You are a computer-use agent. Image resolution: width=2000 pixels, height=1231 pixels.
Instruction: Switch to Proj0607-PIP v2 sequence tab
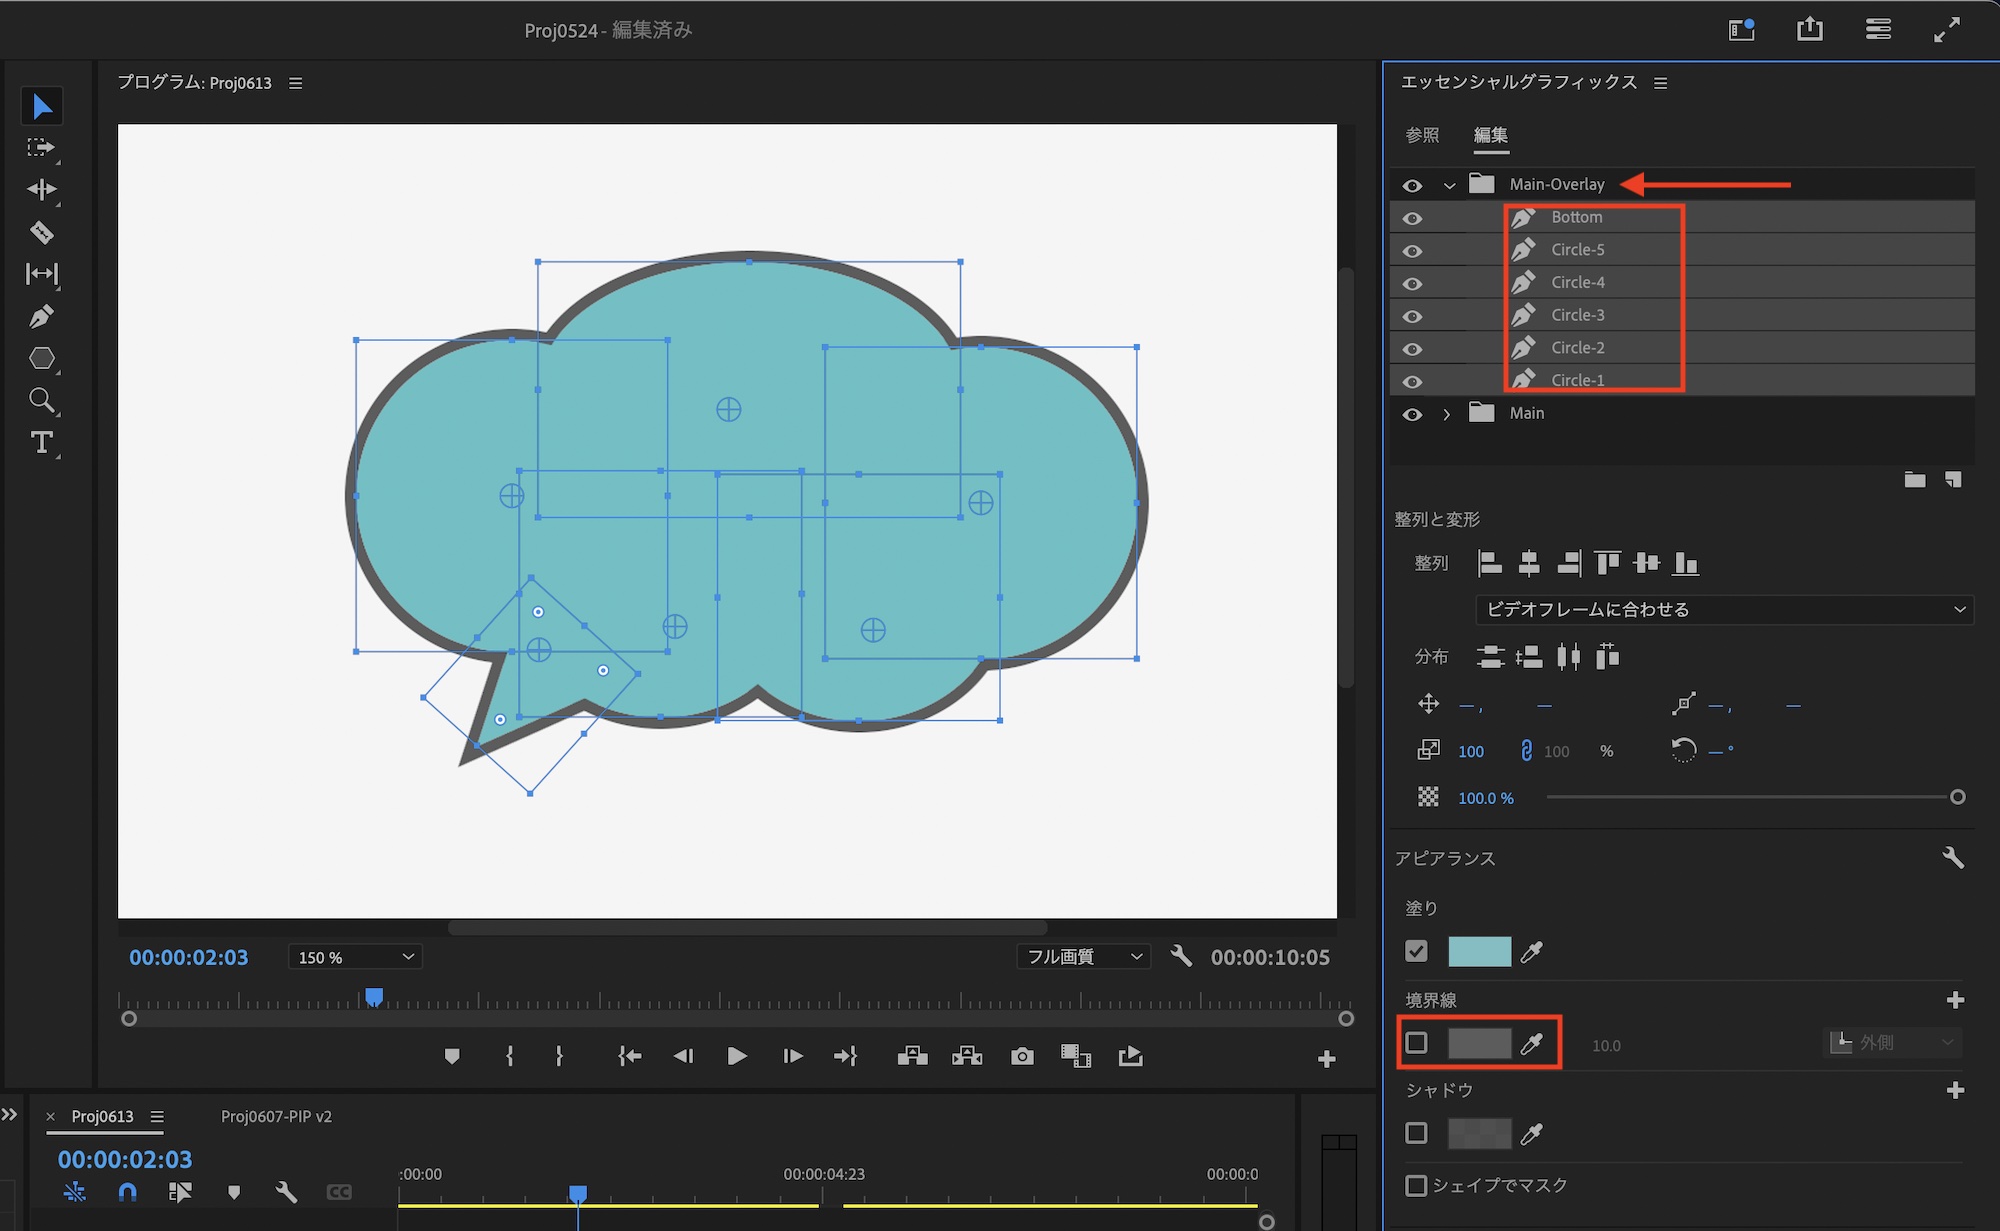tap(276, 1116)
